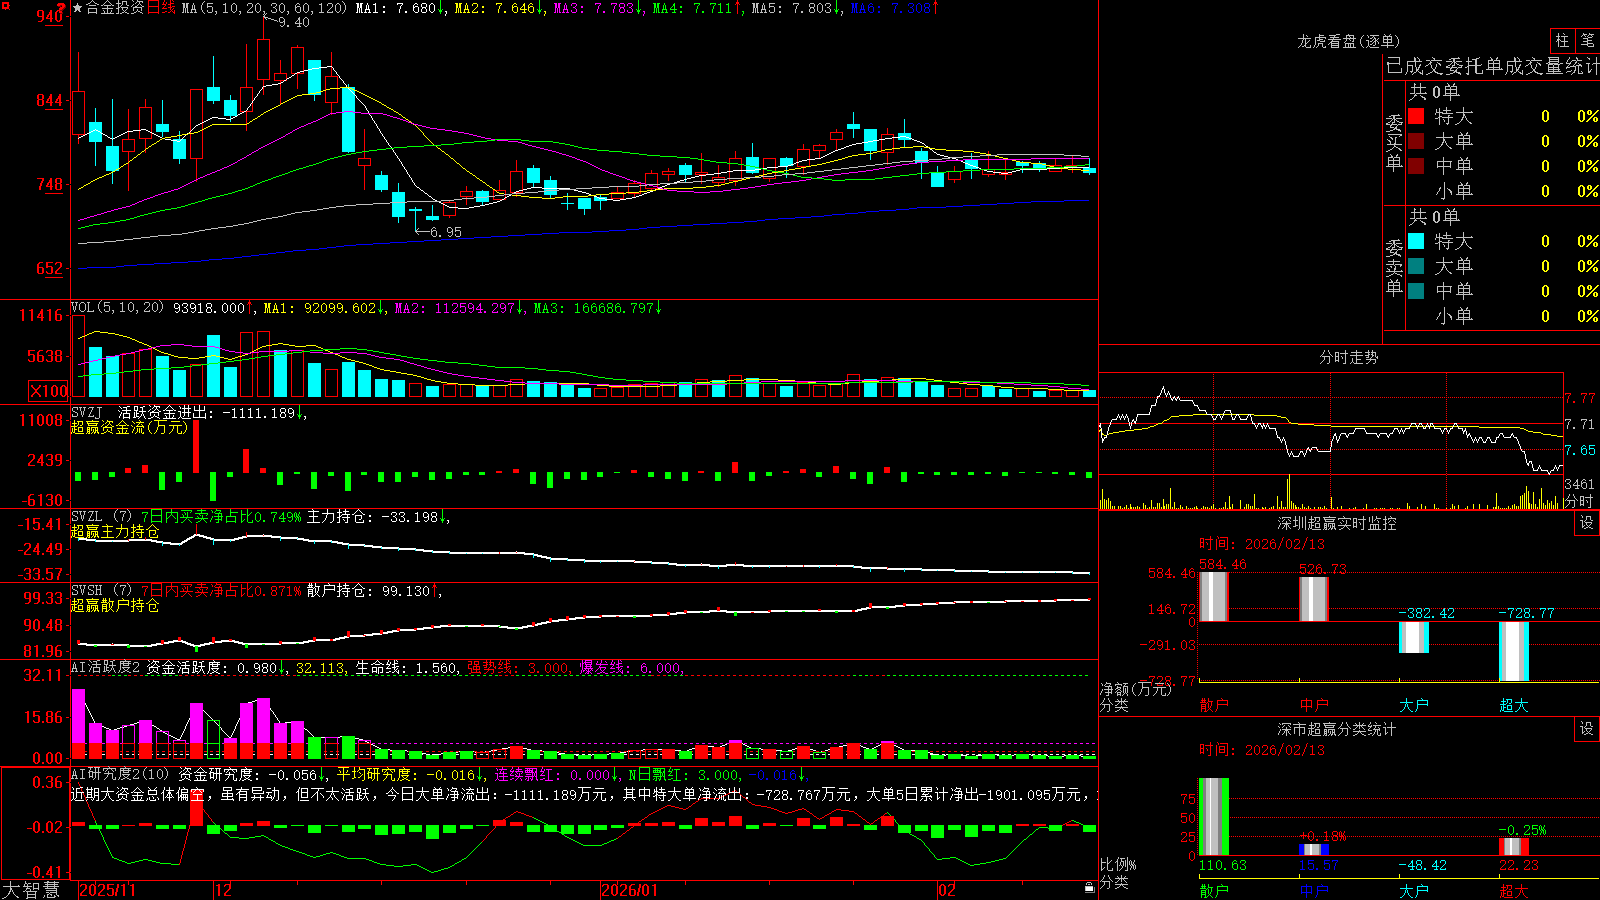This screenshot has width=1600, height=900.
Task: Click the green 散户 bar valued 110.63
Action: [x=1214, y=816]
